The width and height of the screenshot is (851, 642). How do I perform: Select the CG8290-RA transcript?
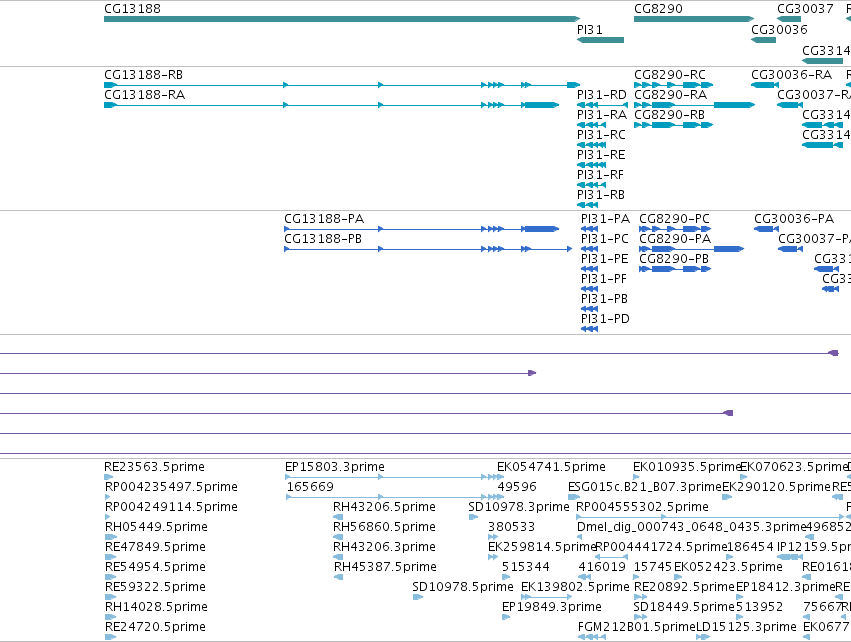tap(694, 105)
